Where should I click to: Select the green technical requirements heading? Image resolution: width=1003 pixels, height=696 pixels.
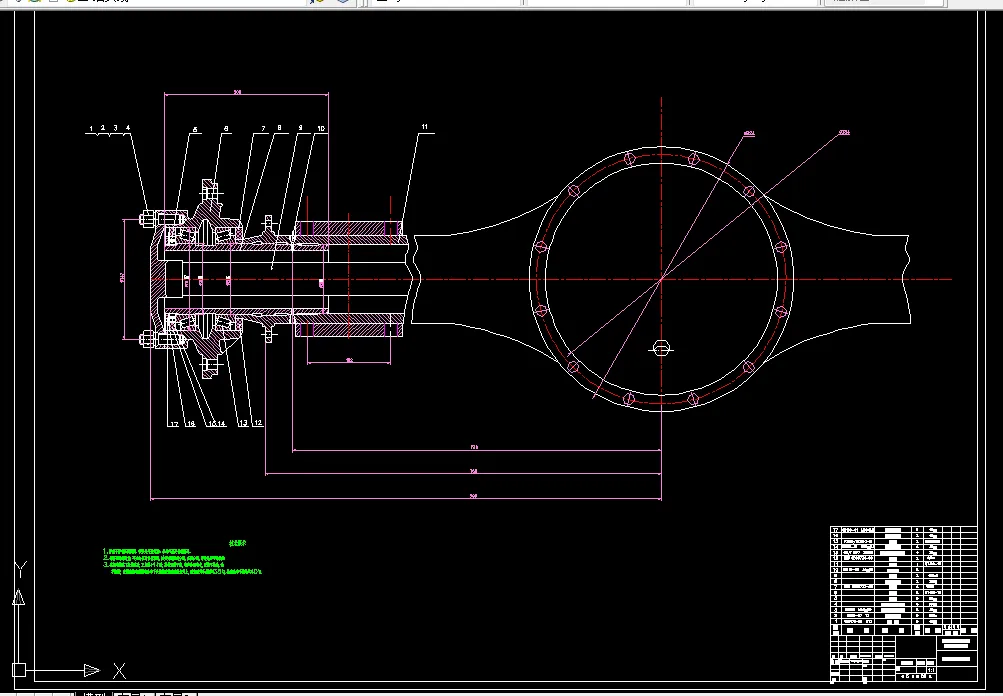coord(237,543)
